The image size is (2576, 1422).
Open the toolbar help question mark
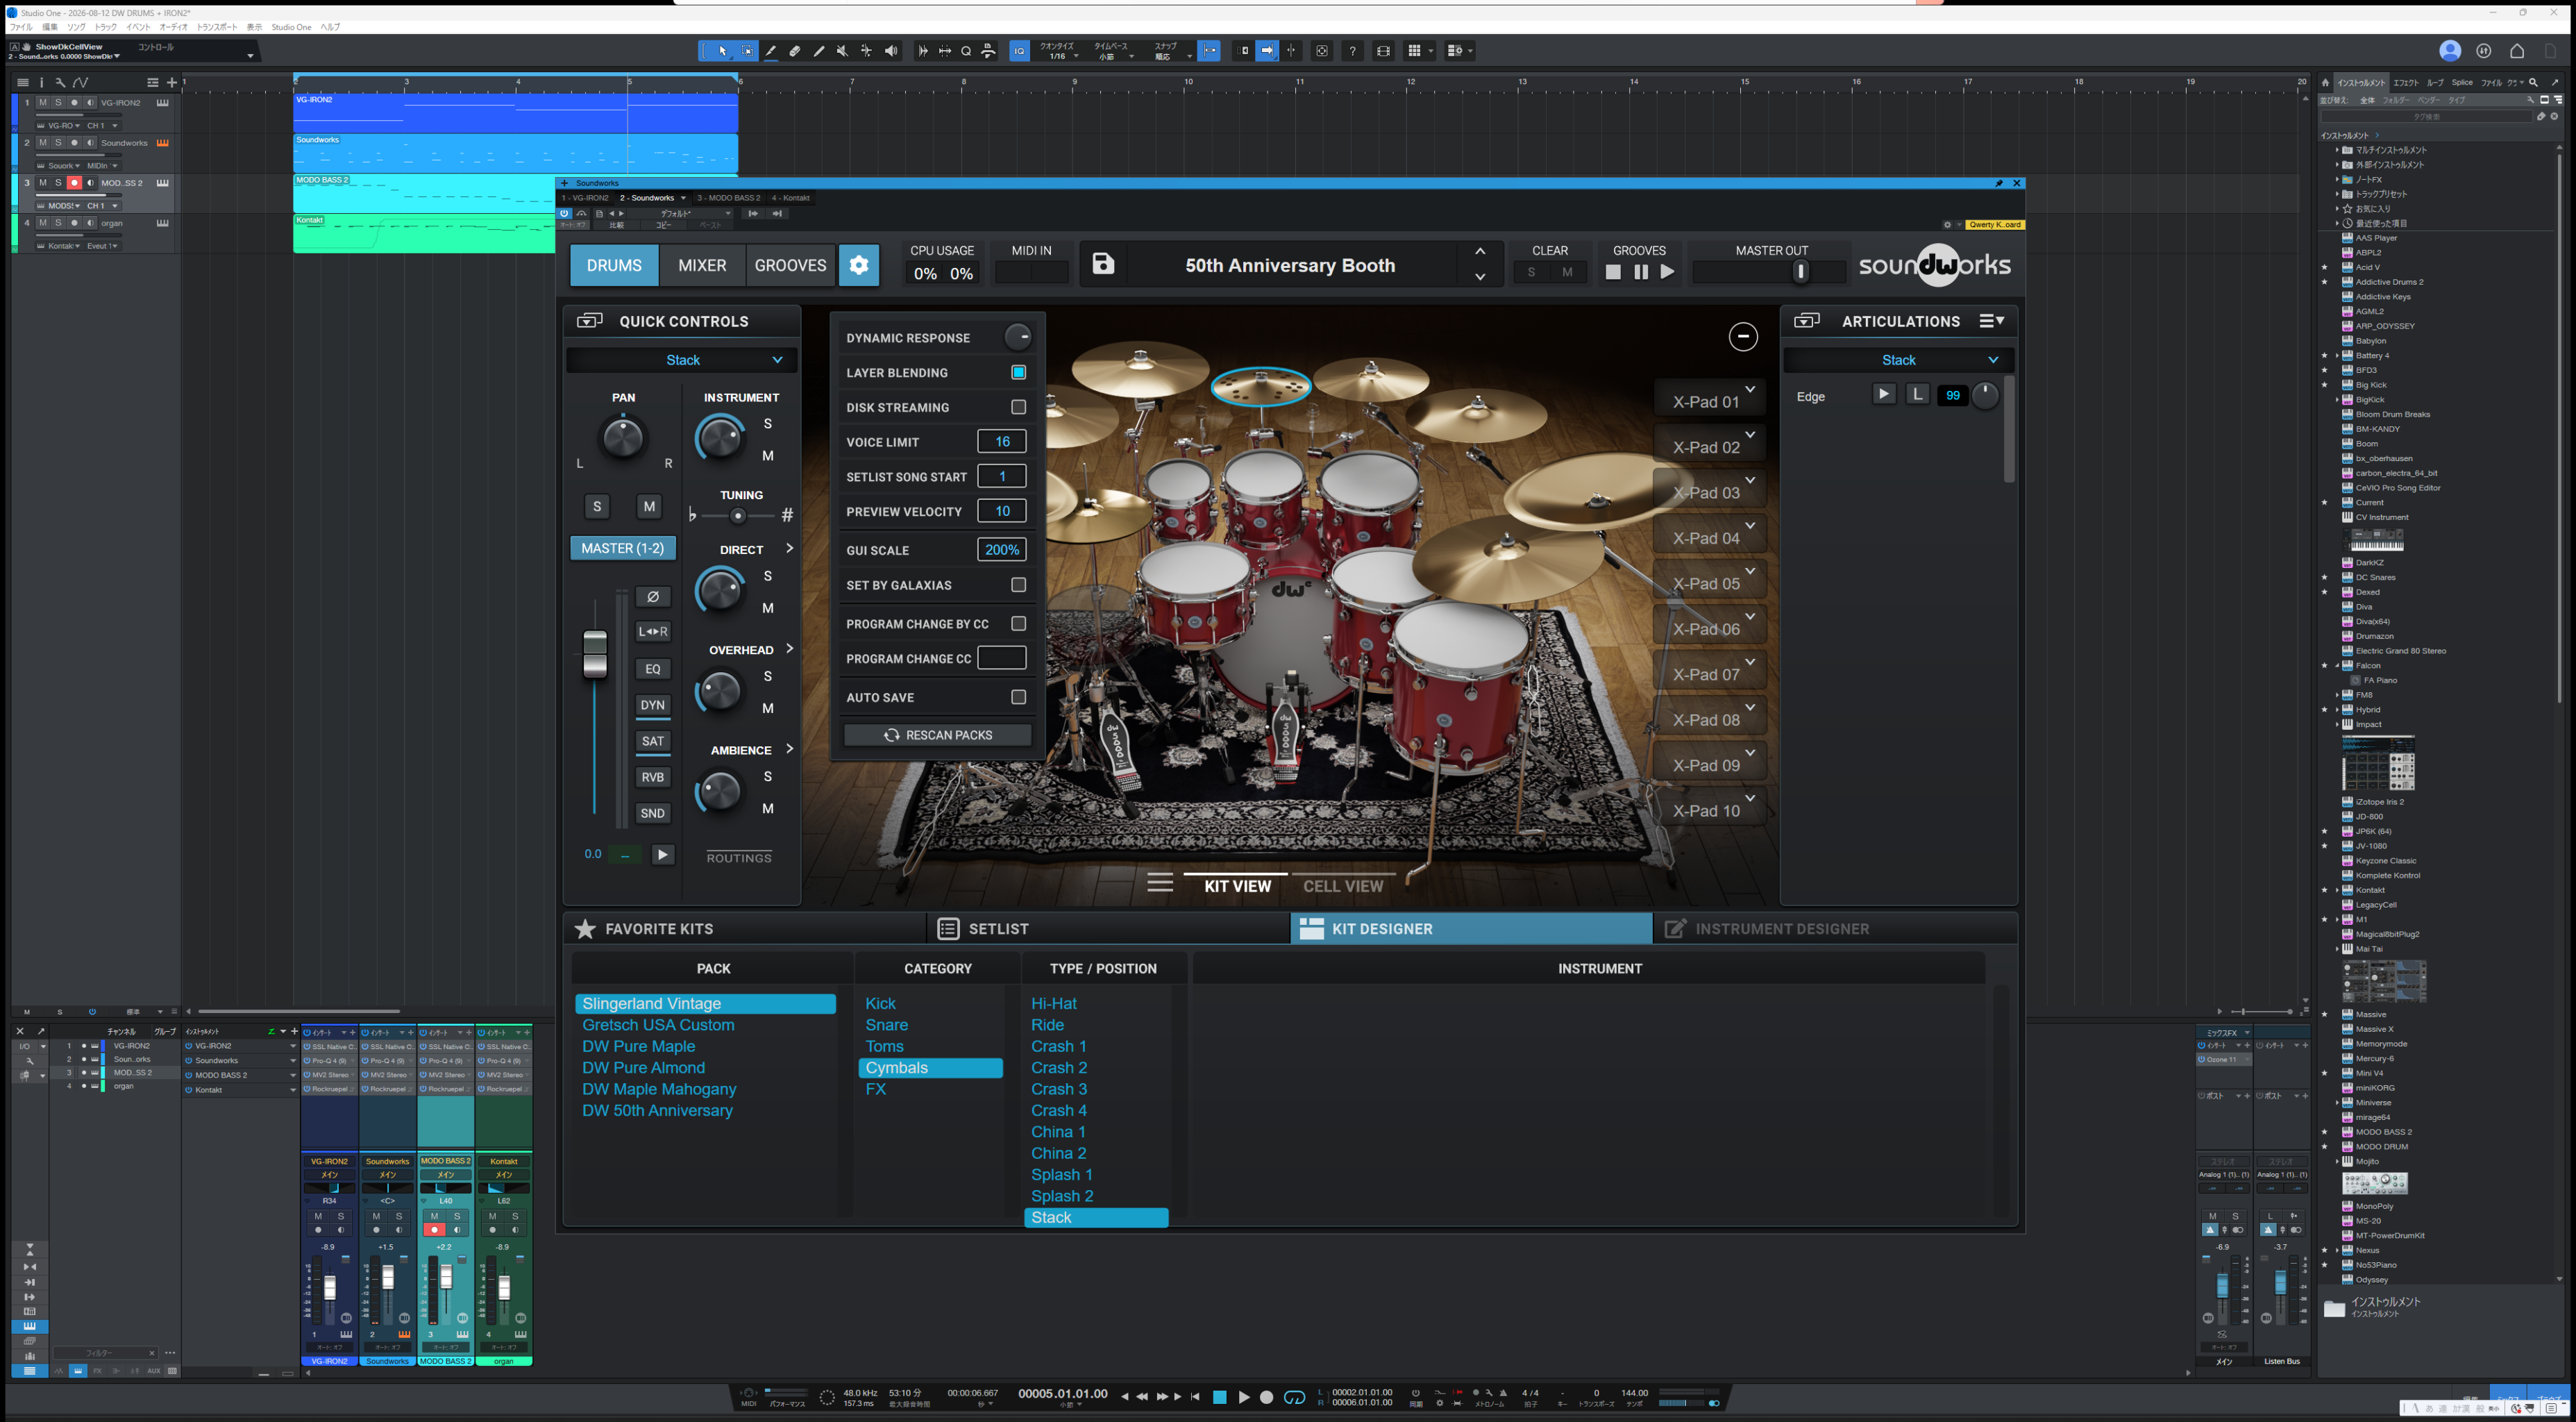click(x=1353, y=51)
